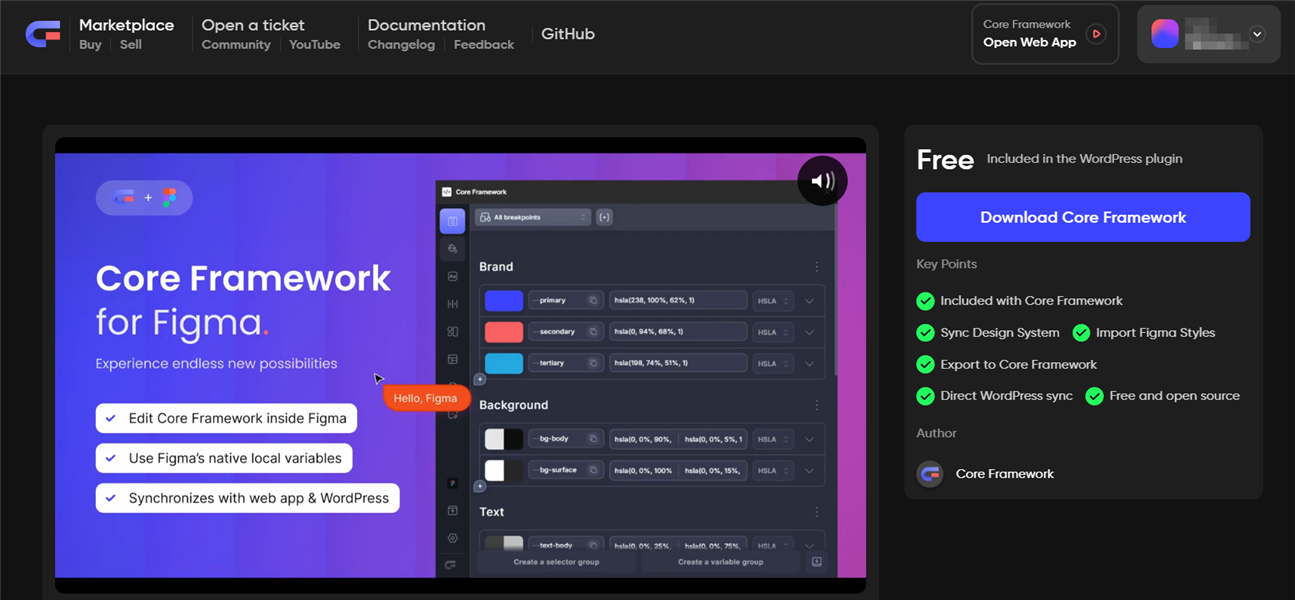Click the light-blue tertiary color swatch

[504, 363]
